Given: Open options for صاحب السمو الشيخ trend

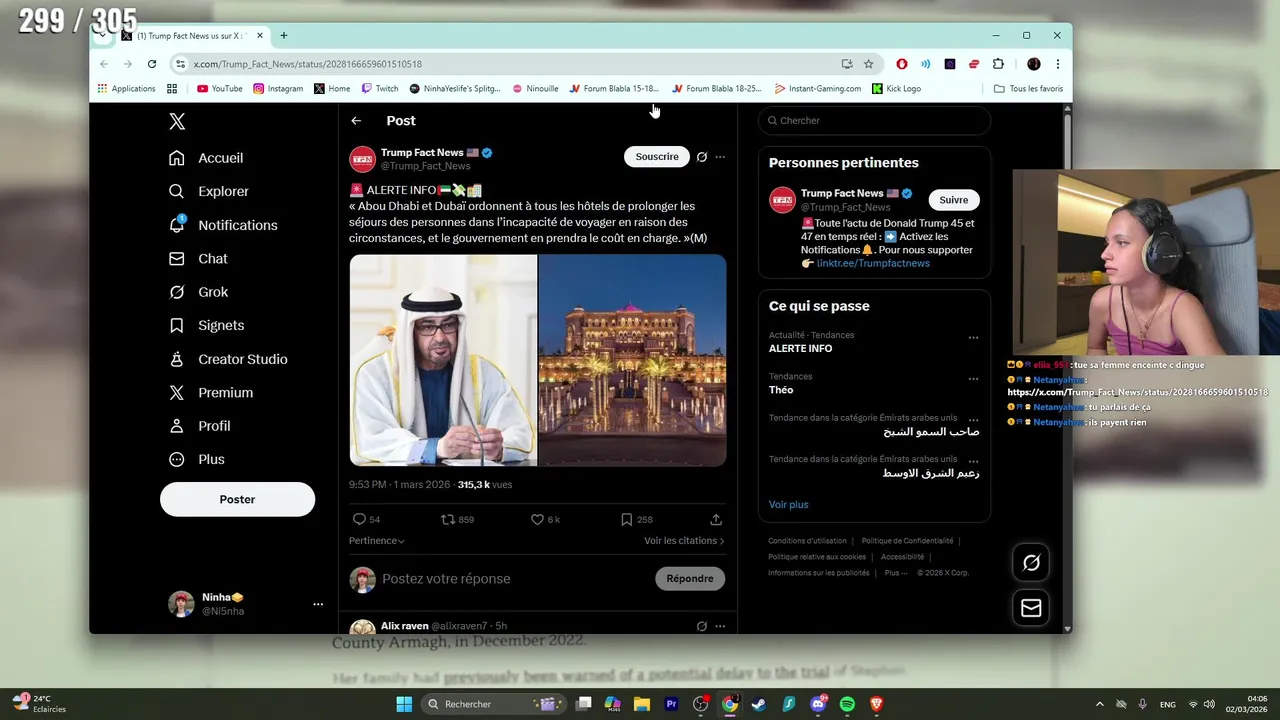Looking at the screenshot, I should tap(973, 420).
